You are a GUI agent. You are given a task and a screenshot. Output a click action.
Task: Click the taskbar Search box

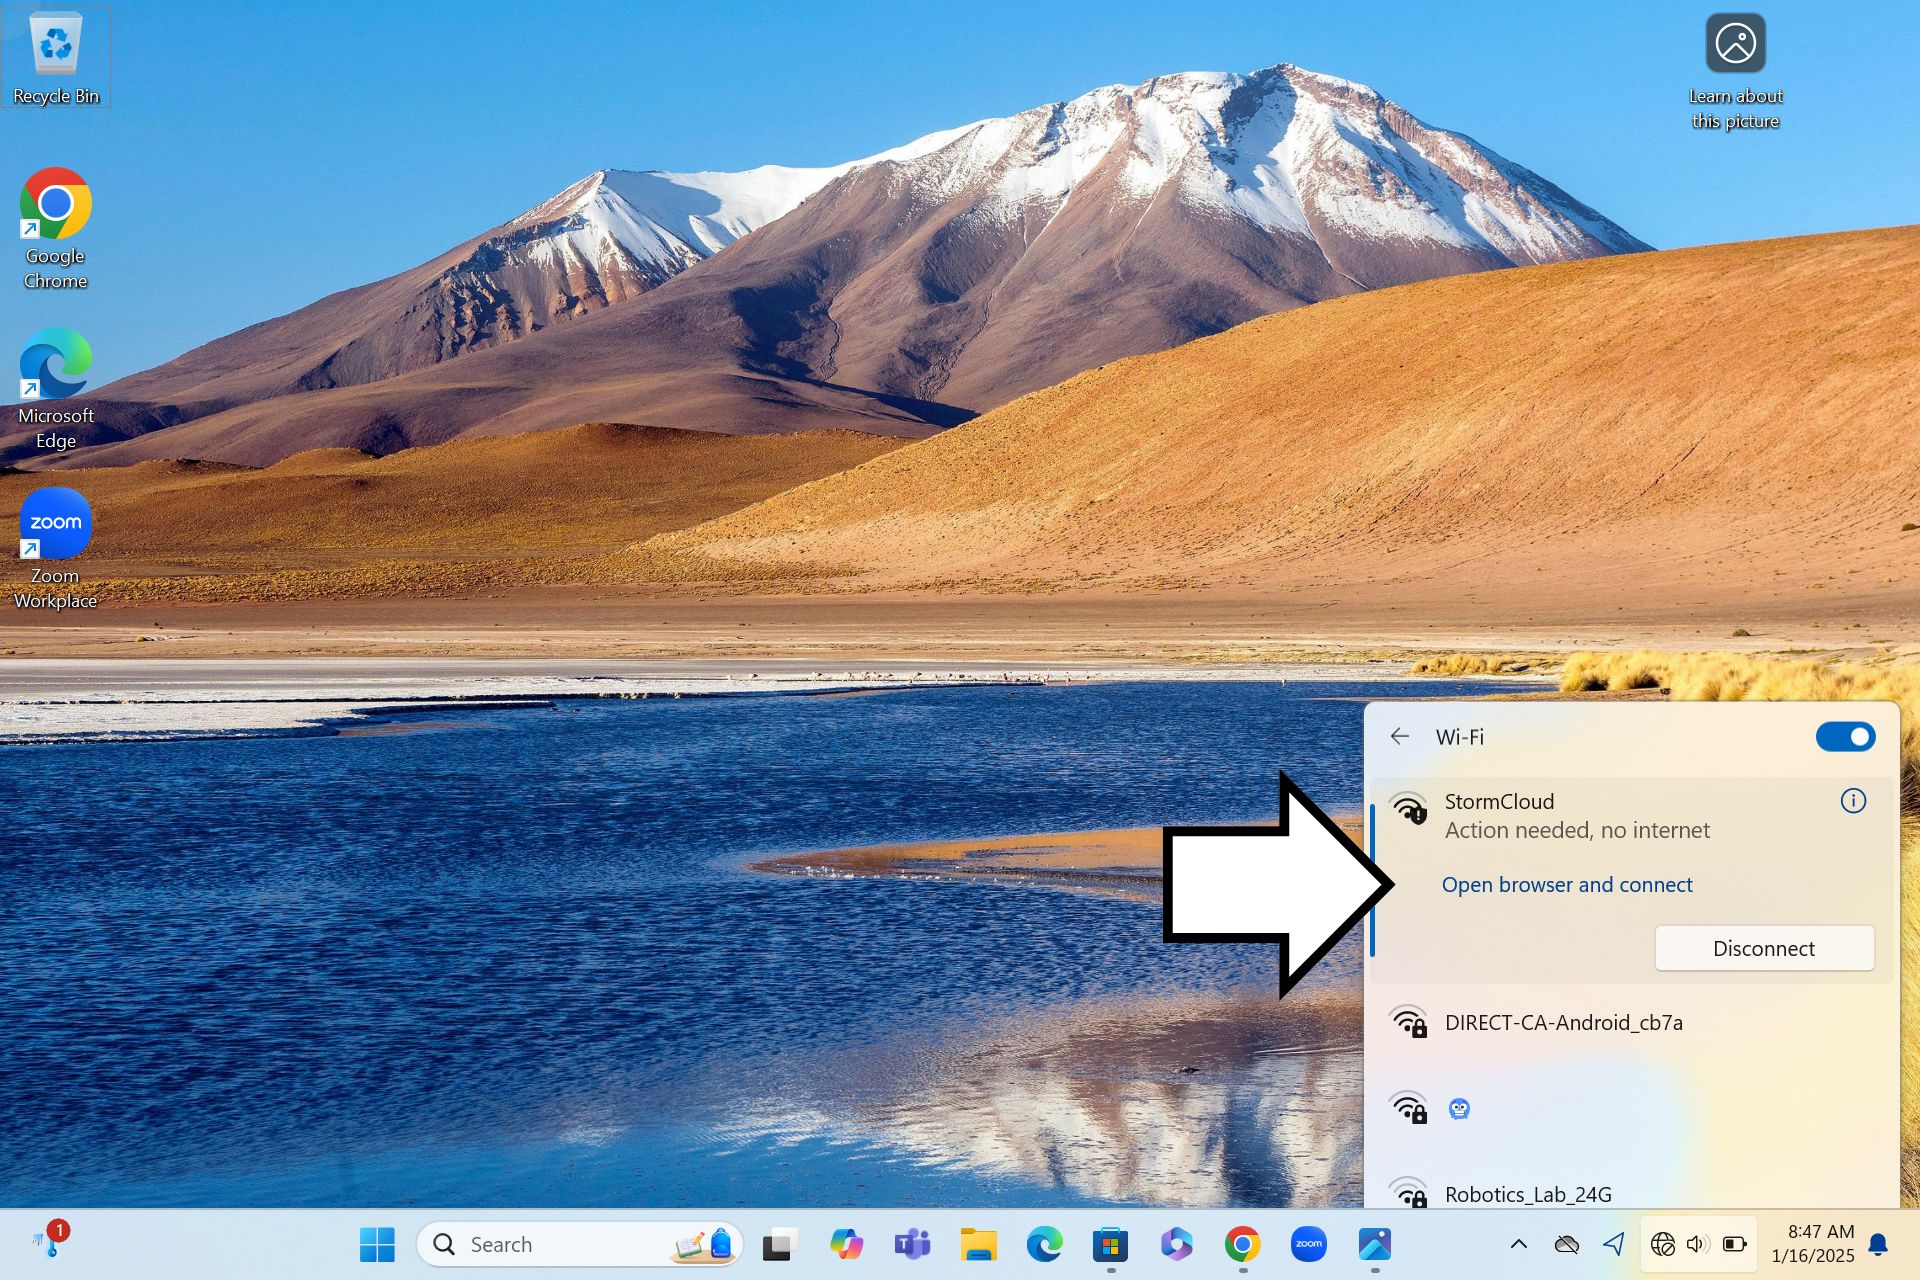click(x=560, y=1245)
